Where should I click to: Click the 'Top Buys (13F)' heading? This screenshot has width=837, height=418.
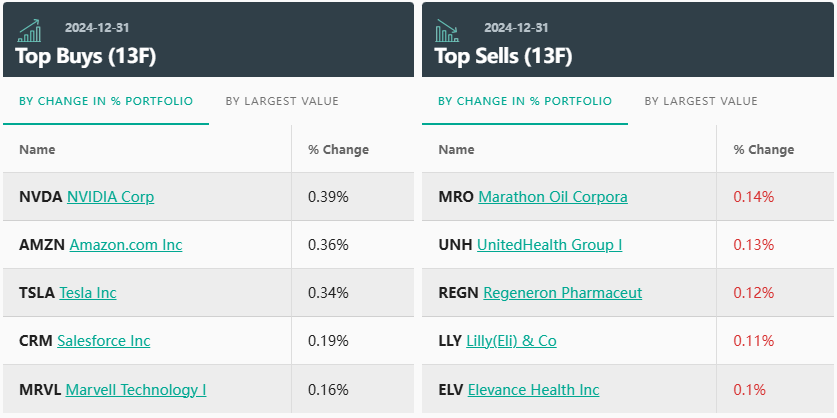tap(85, 56)
